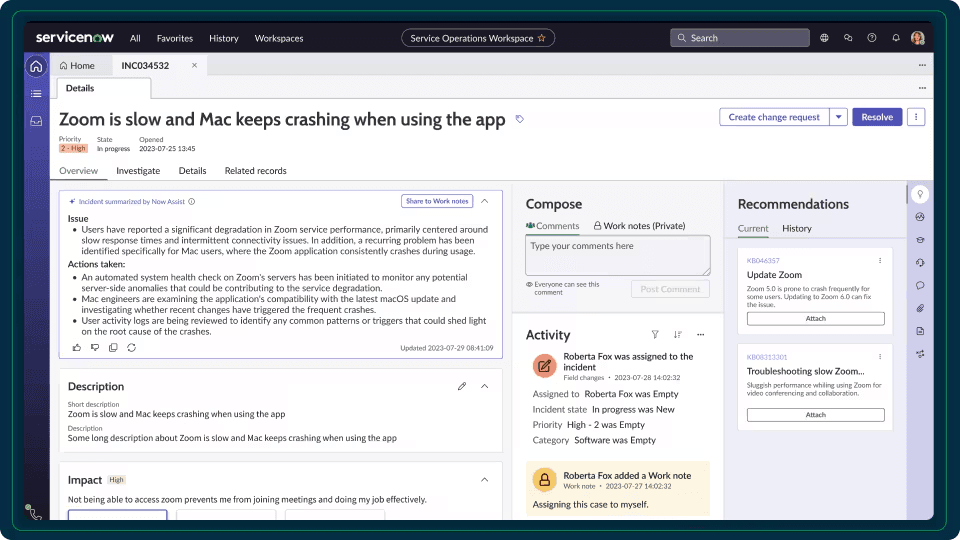Open the list icon in left sidebar

tap(36, 94)
